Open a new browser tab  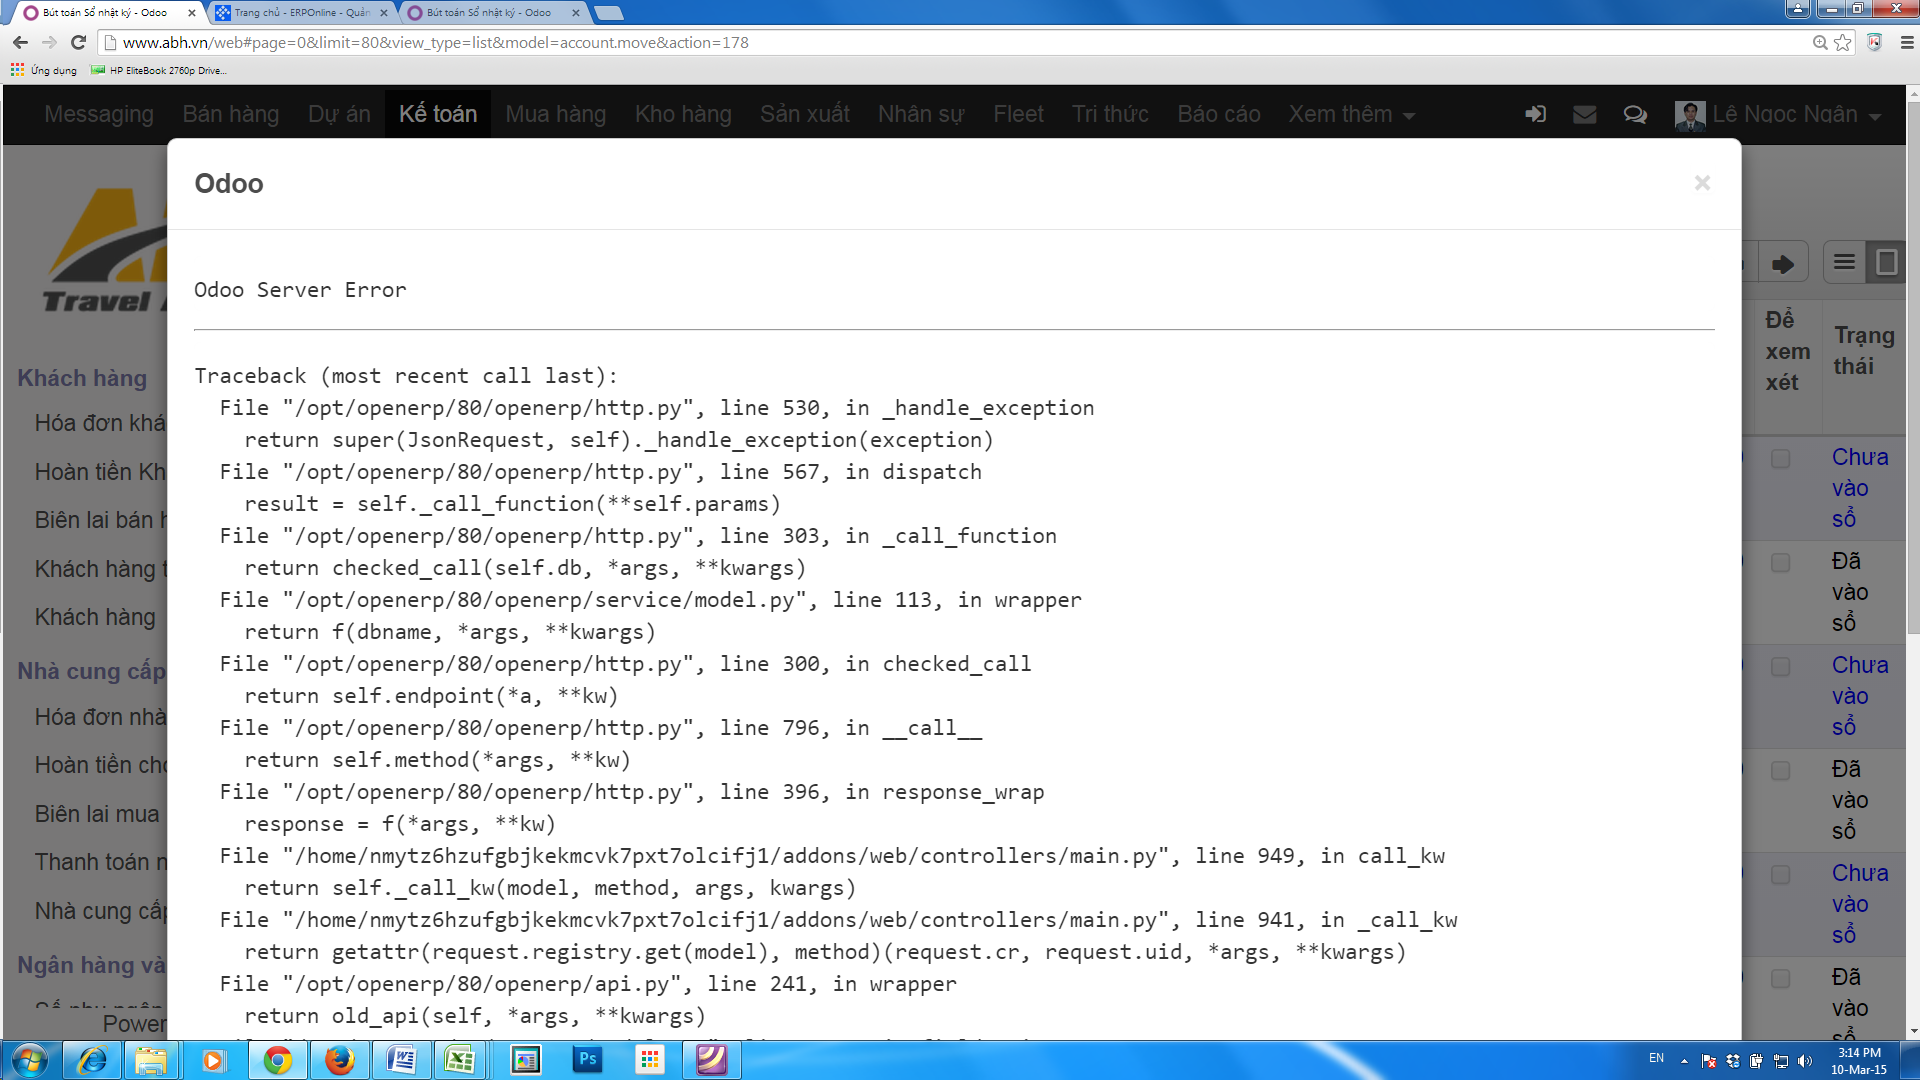[608, 13]
